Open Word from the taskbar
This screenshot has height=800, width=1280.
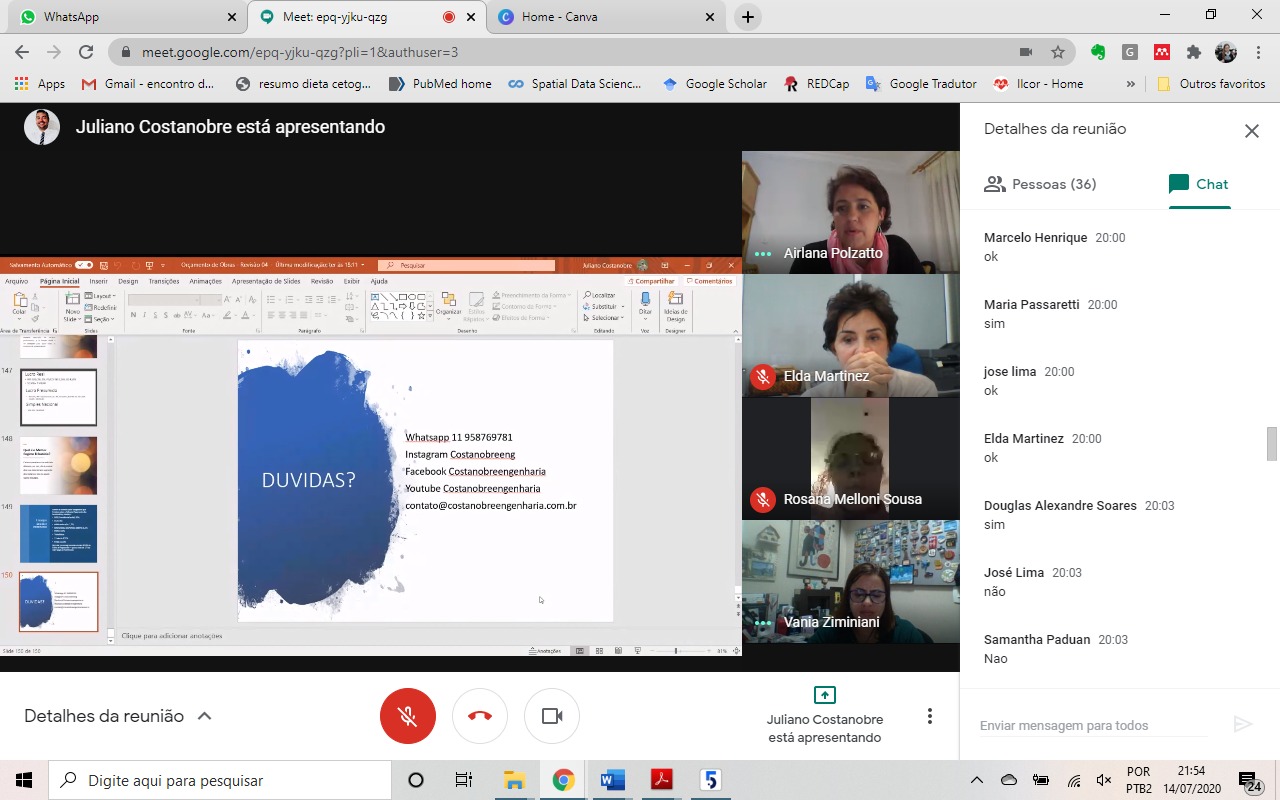[x=612, y=780]
